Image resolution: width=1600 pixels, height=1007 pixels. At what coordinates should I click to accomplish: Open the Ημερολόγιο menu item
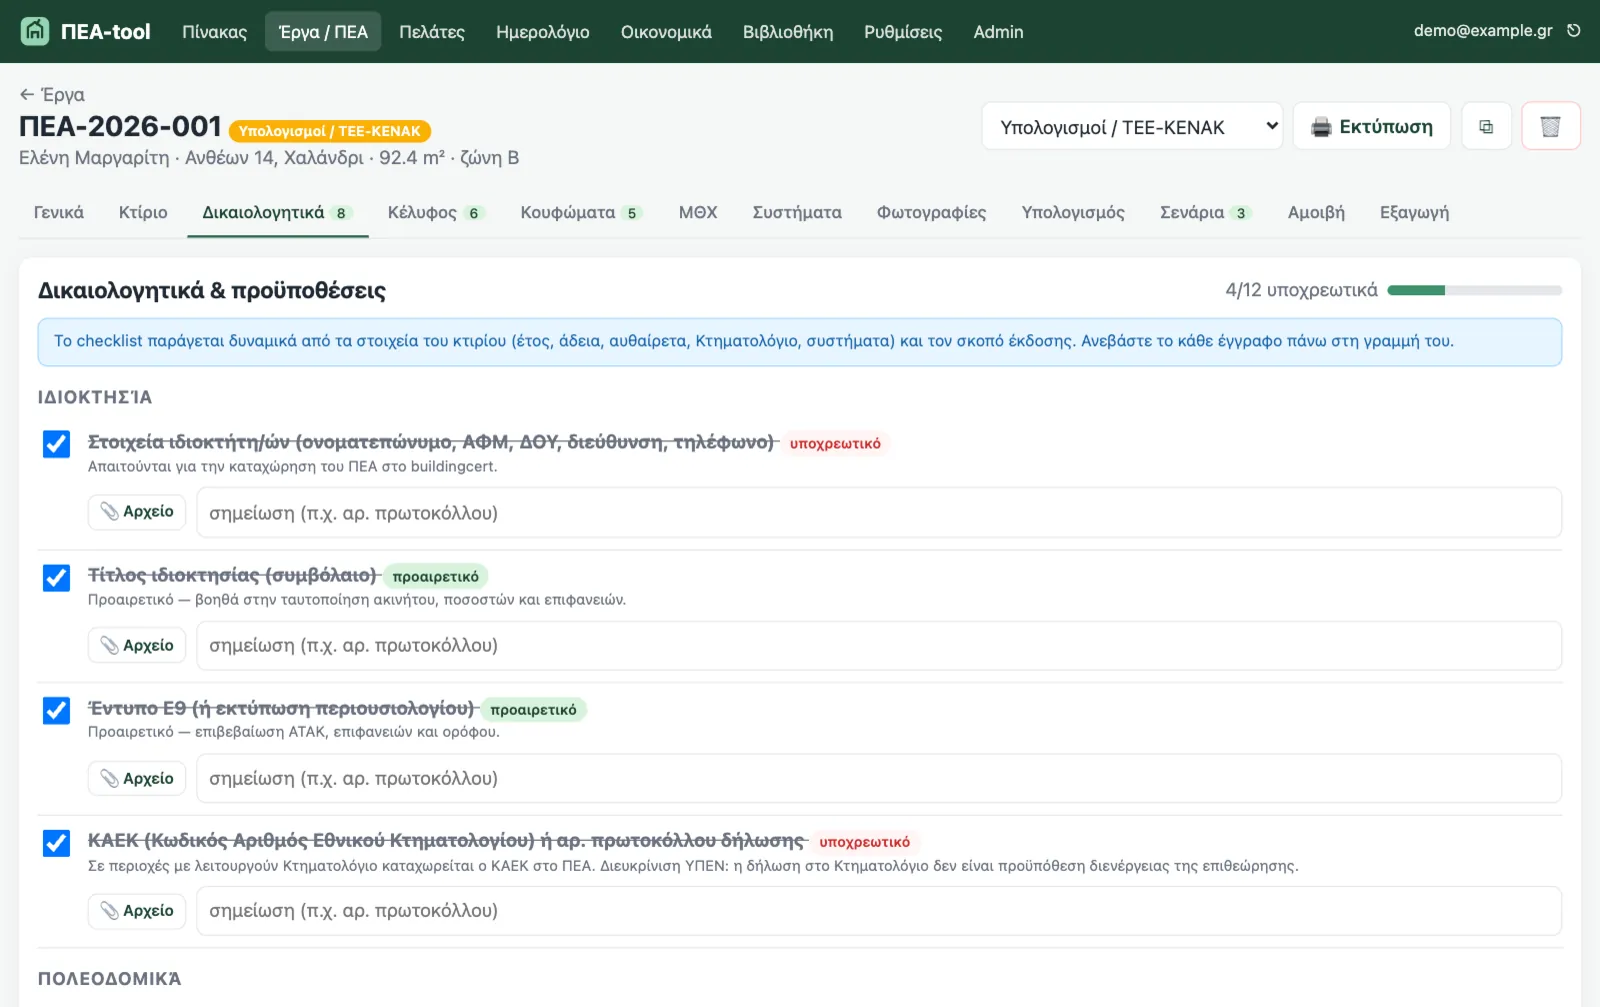543,32
